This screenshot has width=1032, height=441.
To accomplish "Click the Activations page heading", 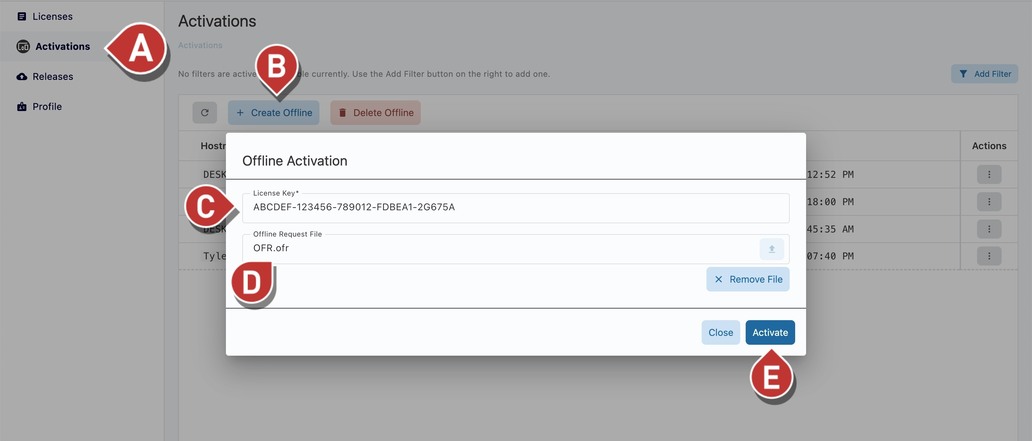I will click(x=217, y=21).
